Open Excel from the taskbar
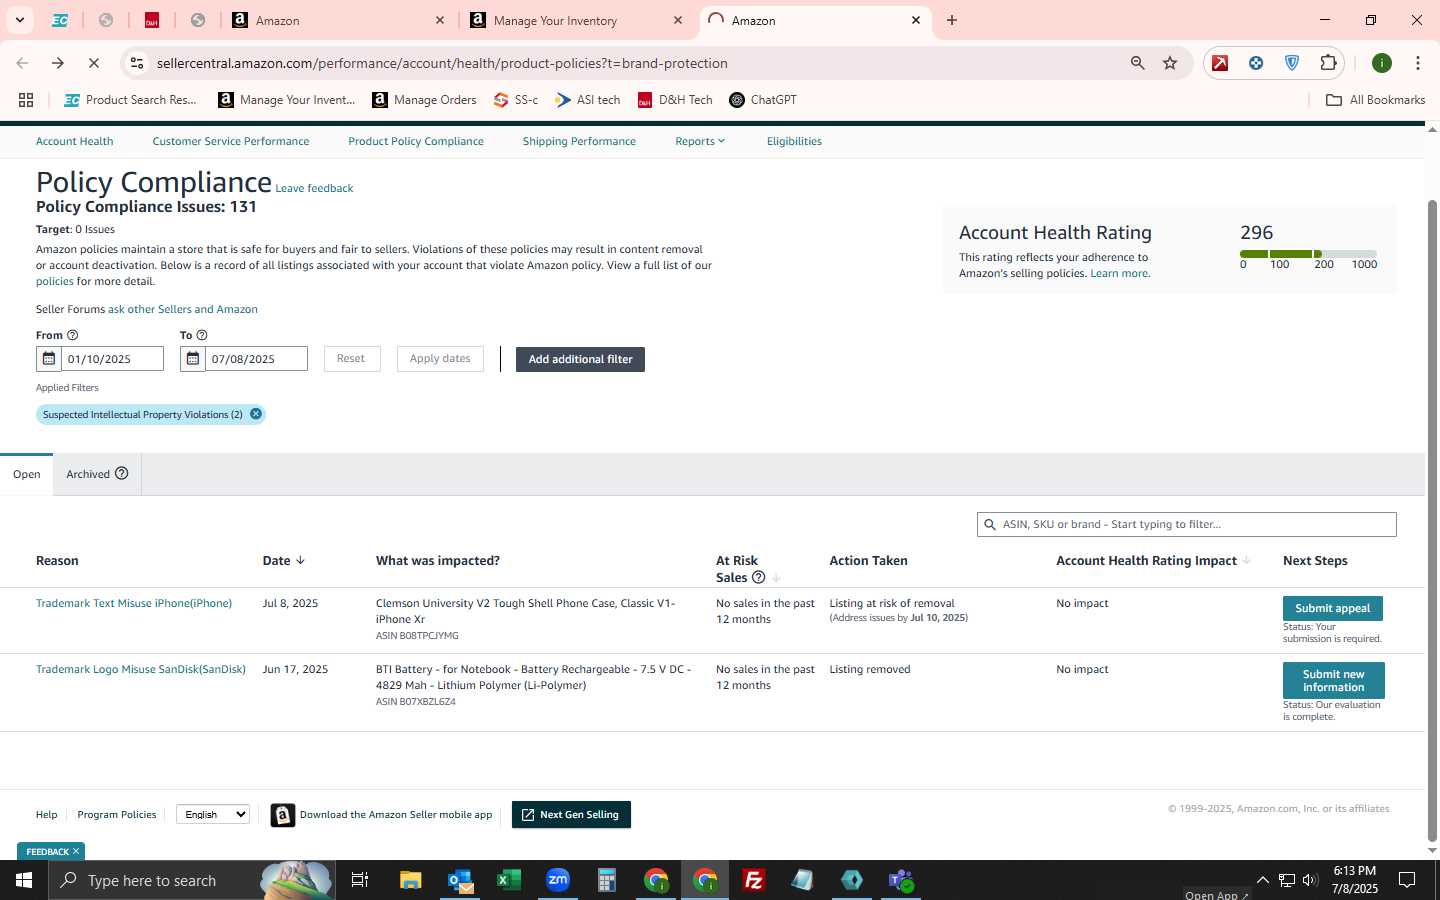1440x900 pixels. 509,880
